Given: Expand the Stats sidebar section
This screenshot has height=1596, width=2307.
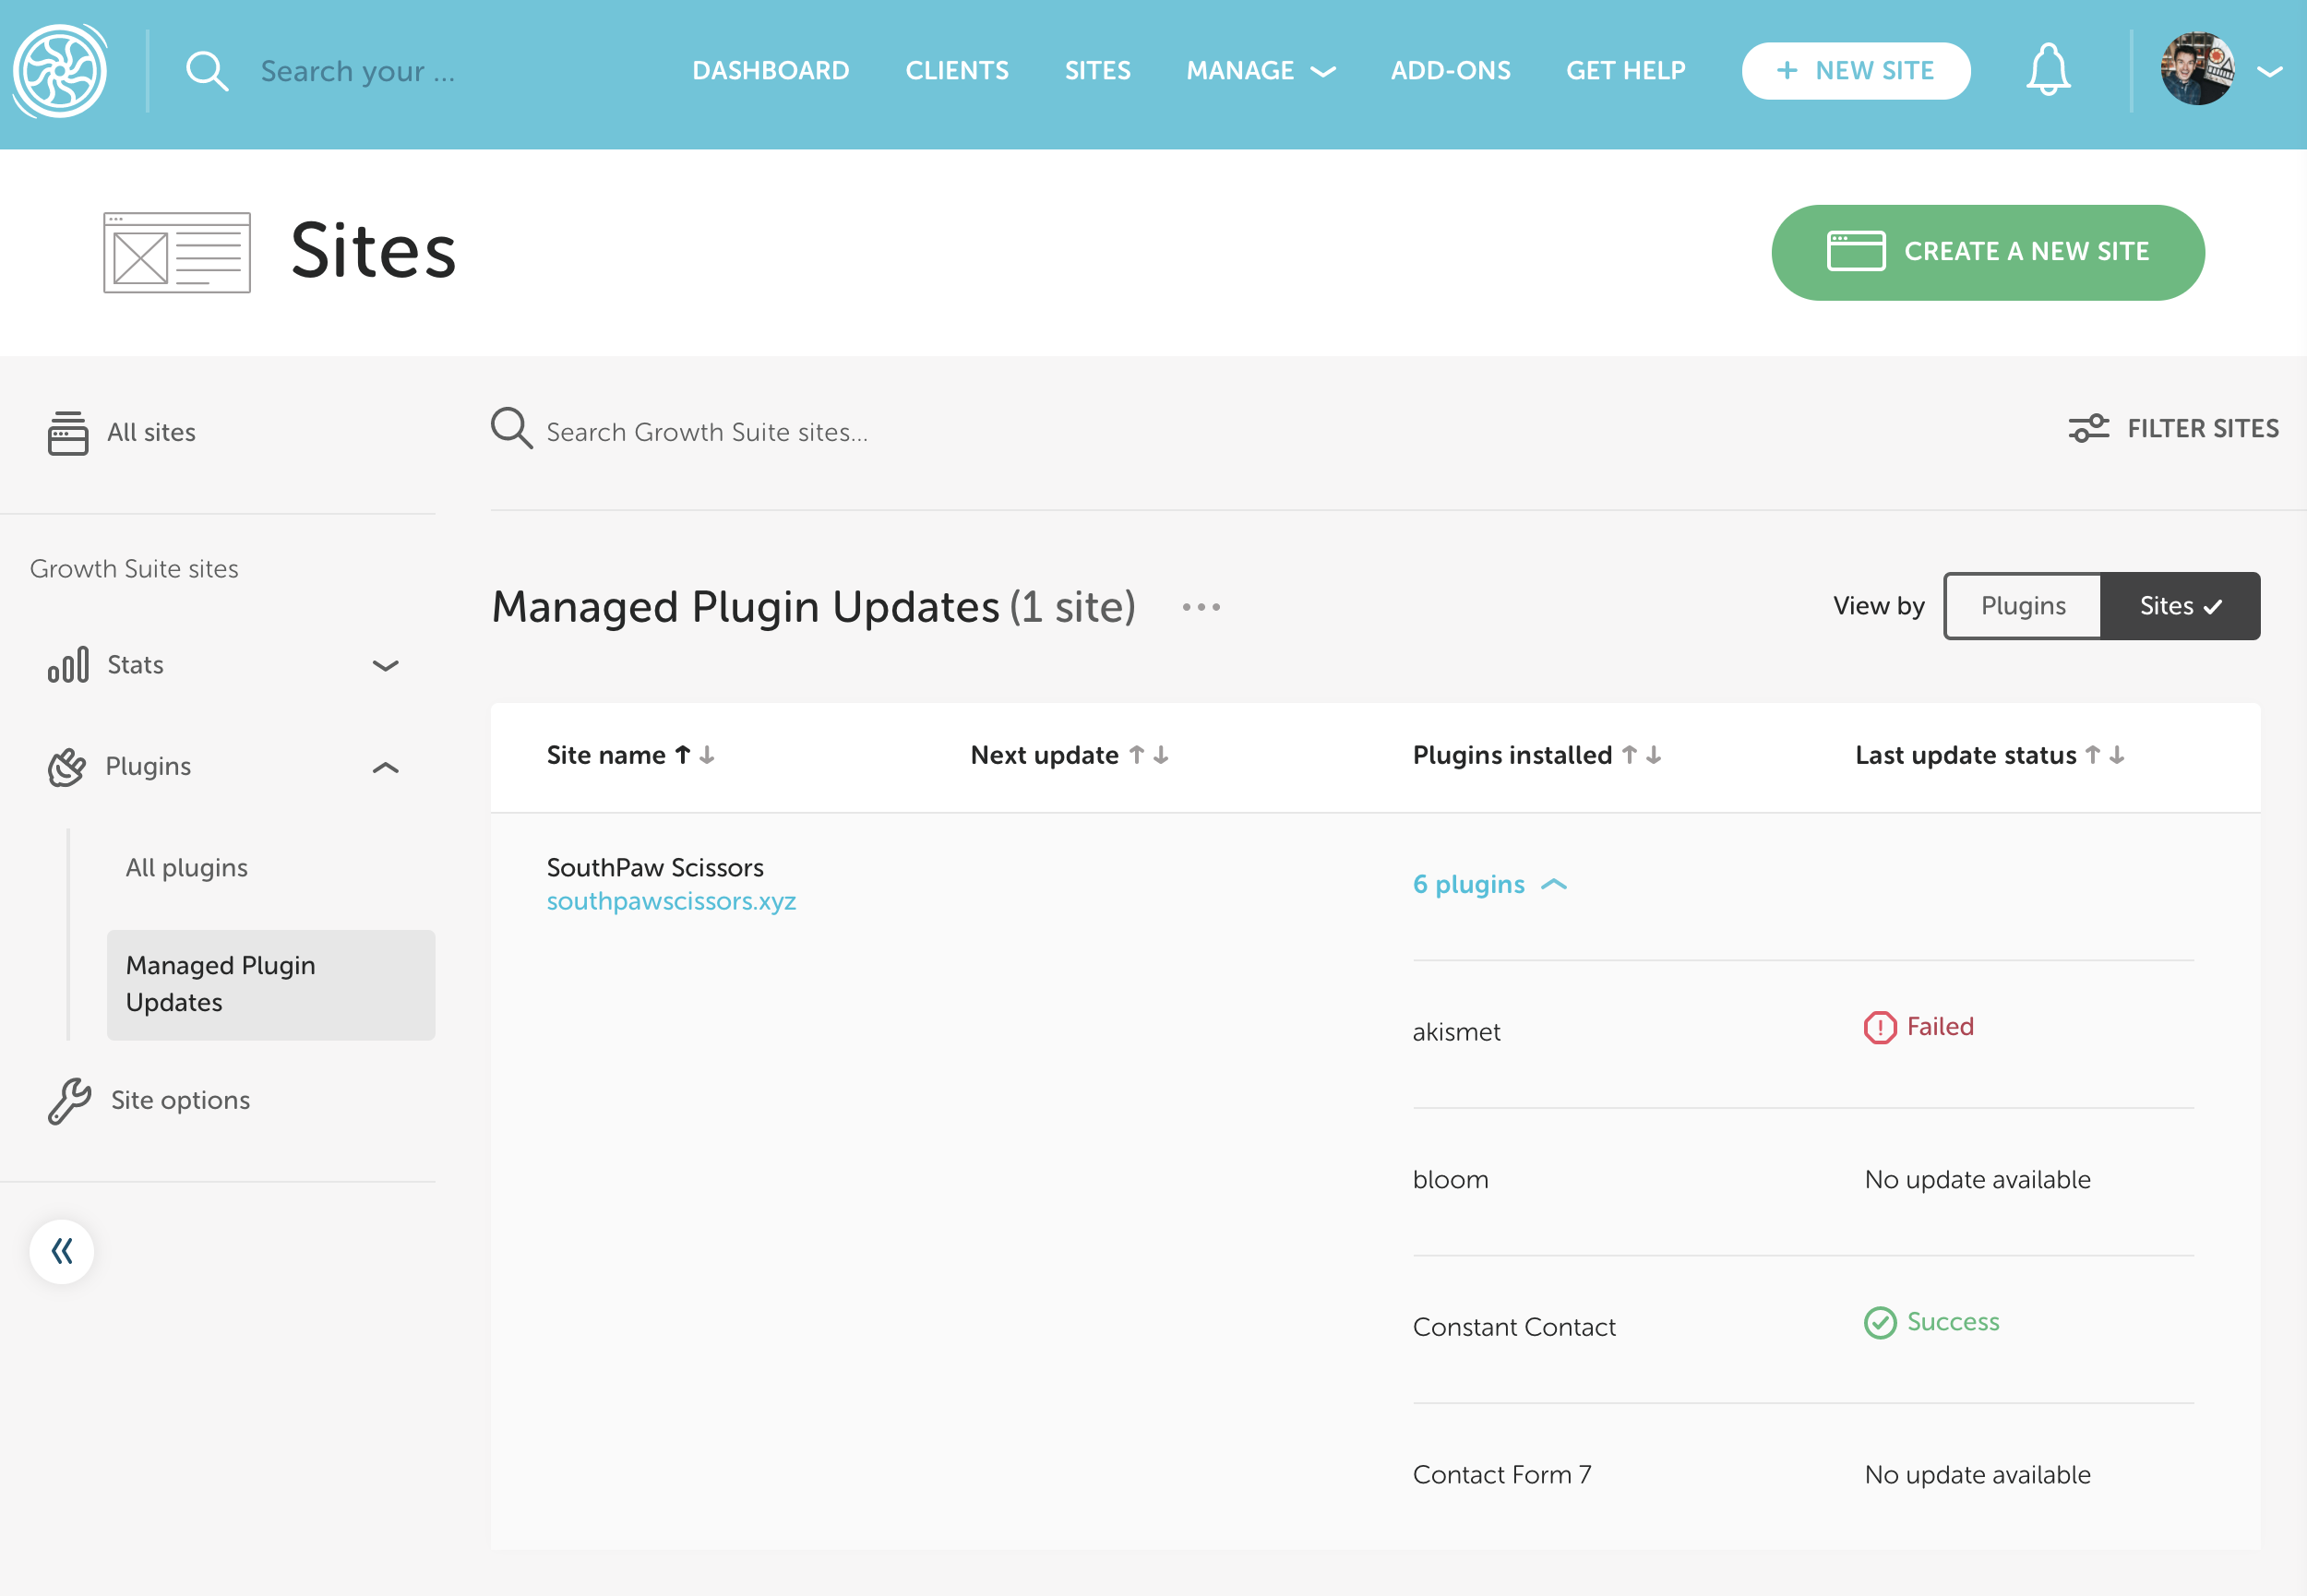Looking at the screenshot, I should [x=385, y=665].
